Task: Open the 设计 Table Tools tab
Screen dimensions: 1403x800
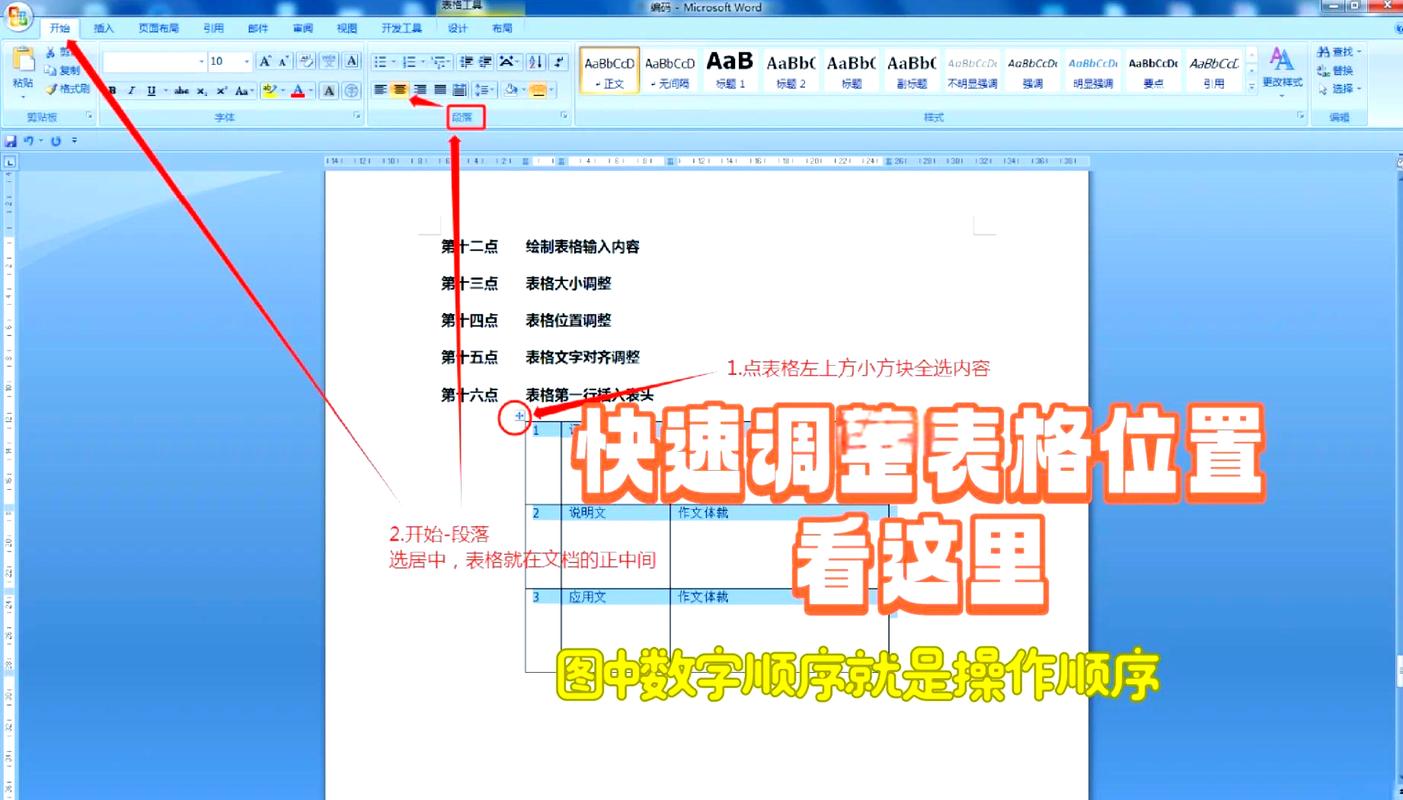Action: pos(458,29)
